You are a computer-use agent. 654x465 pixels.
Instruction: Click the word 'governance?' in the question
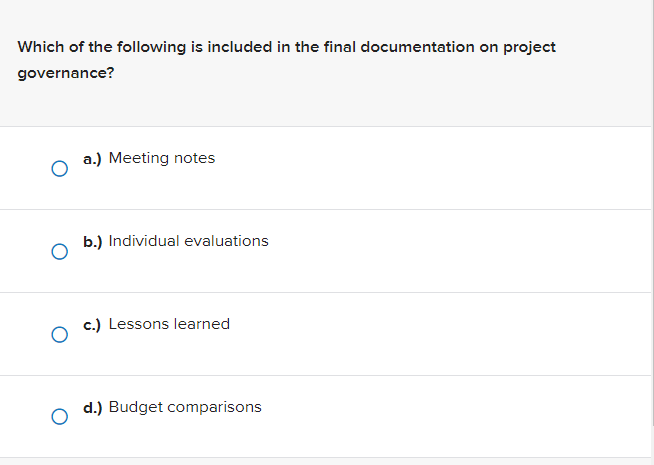click(x=65, y=74)
